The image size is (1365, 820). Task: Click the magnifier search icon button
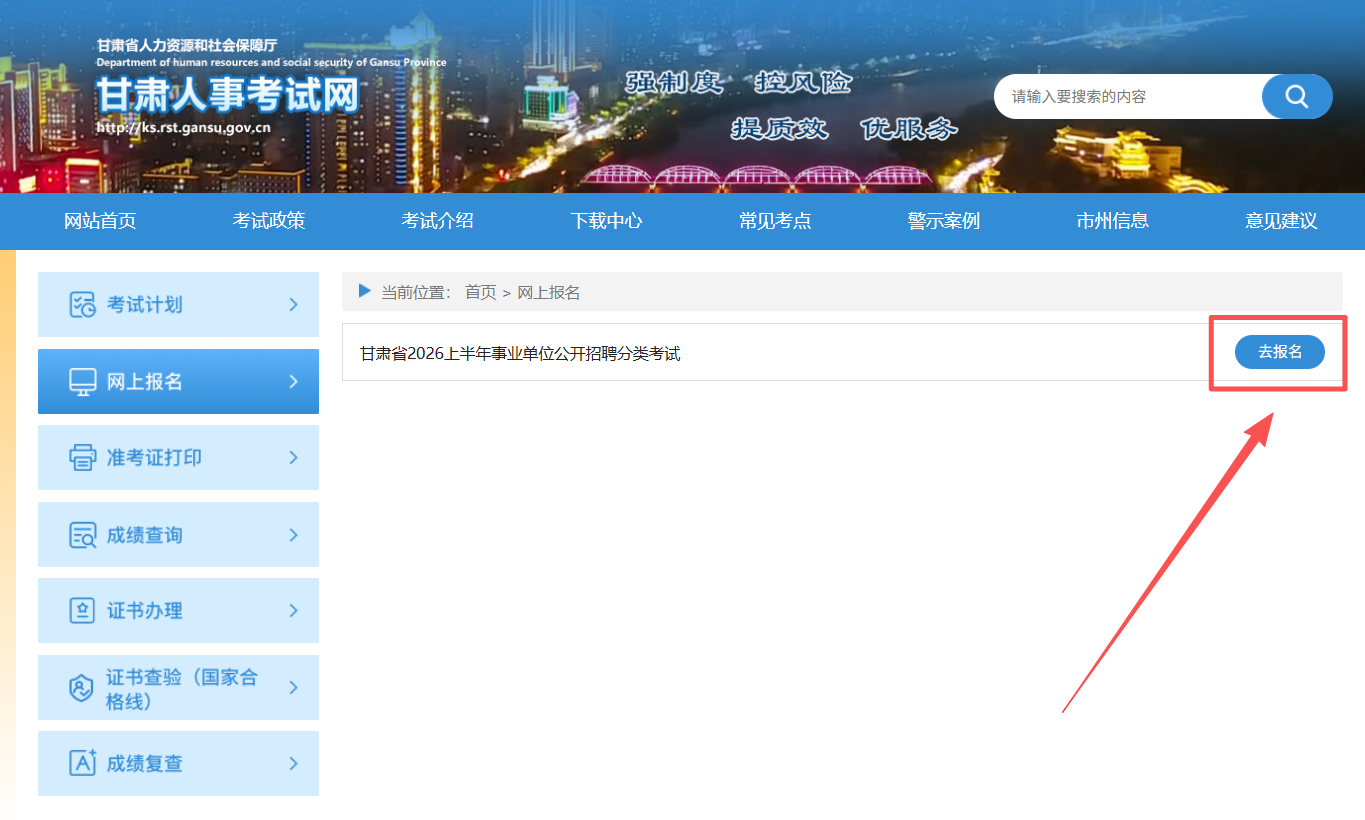tap(1296, 97)
